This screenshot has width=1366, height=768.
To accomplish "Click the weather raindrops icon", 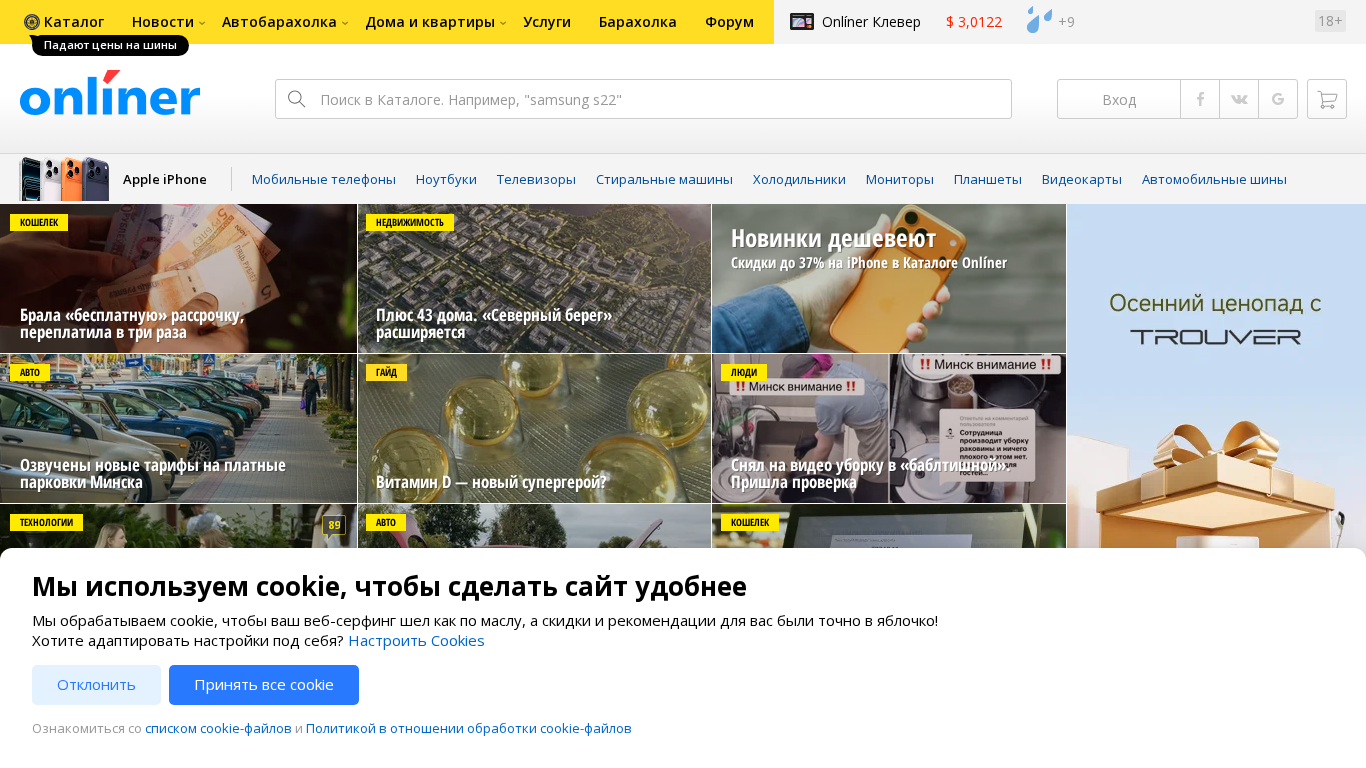I will tap(1039, 20).
